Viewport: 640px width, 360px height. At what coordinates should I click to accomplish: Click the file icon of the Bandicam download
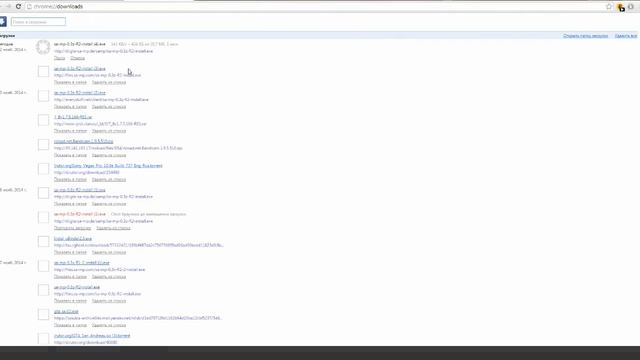[43, 144]
